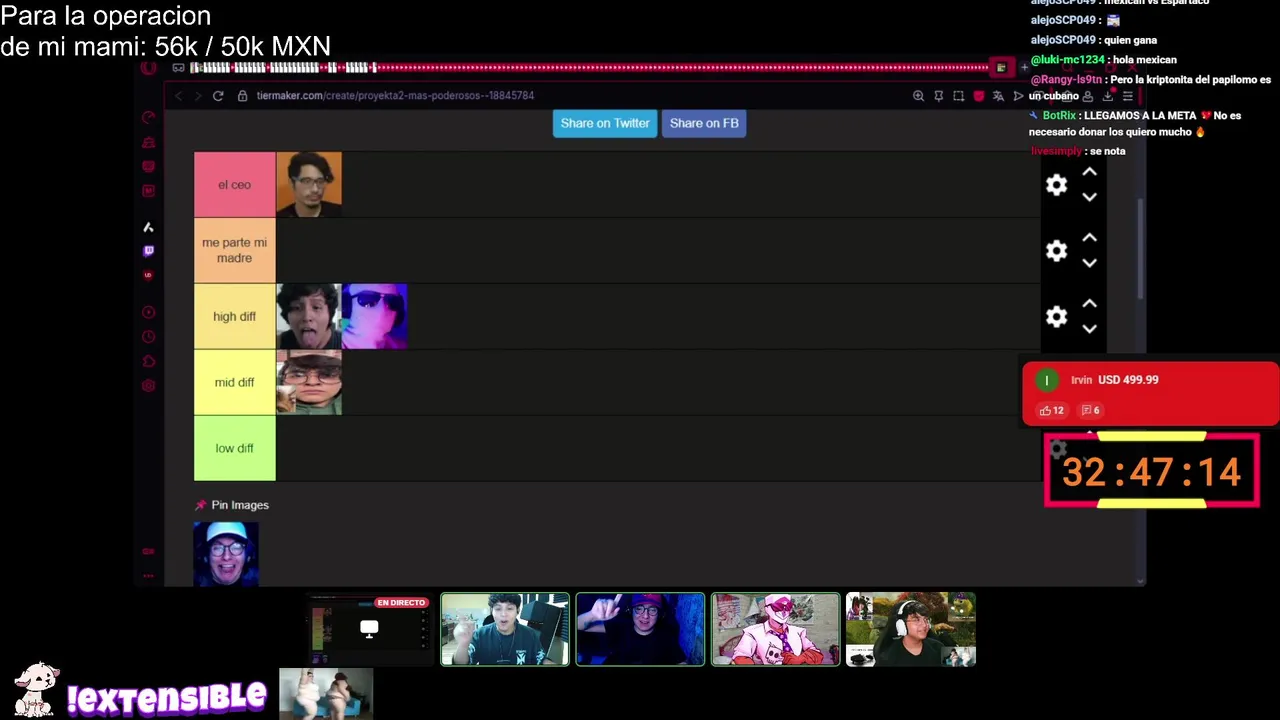Open the player icon in sidebar
The image size is (1280, 720).
click(149, 312)
